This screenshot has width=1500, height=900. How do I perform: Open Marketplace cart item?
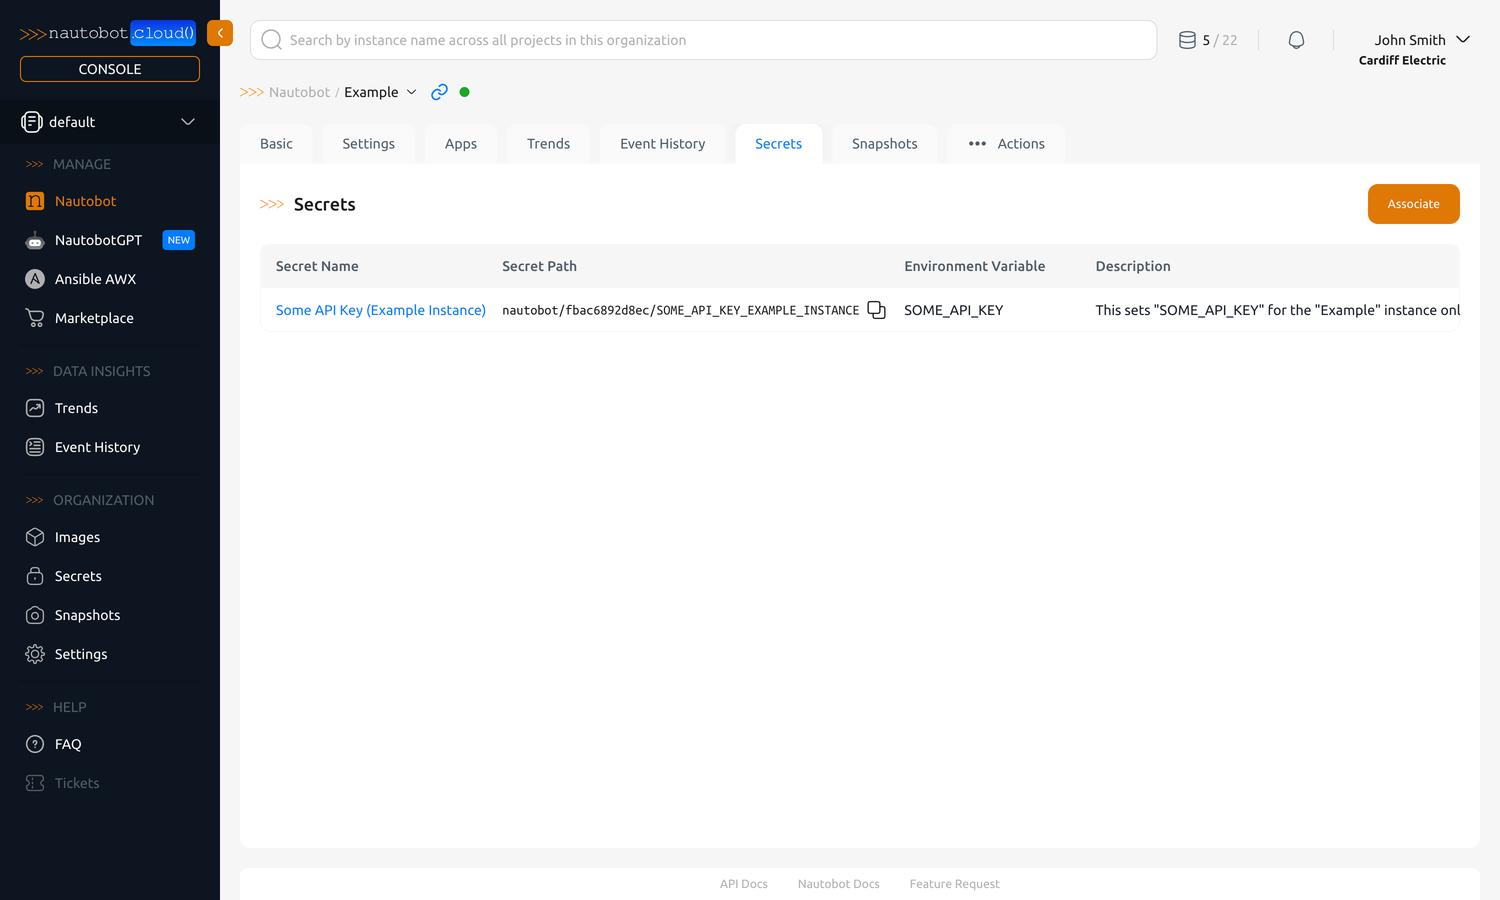point(94,318)
